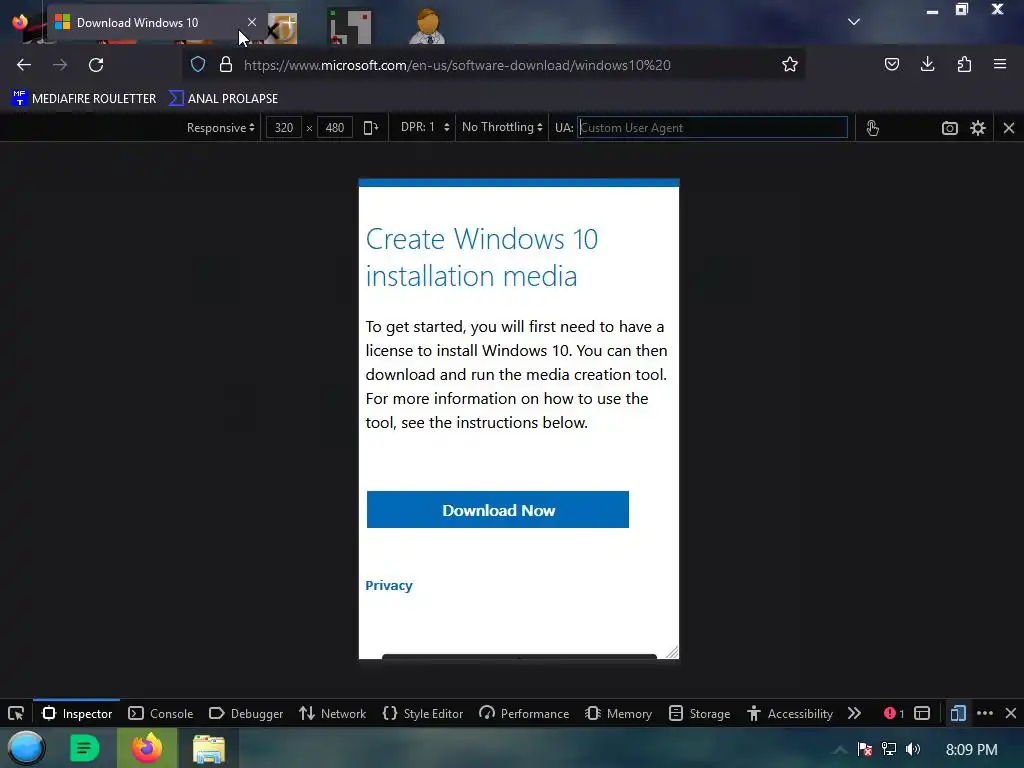The height and width of the screenshot is (768, 1024).
Task: Show hidden system tray icons
Action: [x=839, y=749]
